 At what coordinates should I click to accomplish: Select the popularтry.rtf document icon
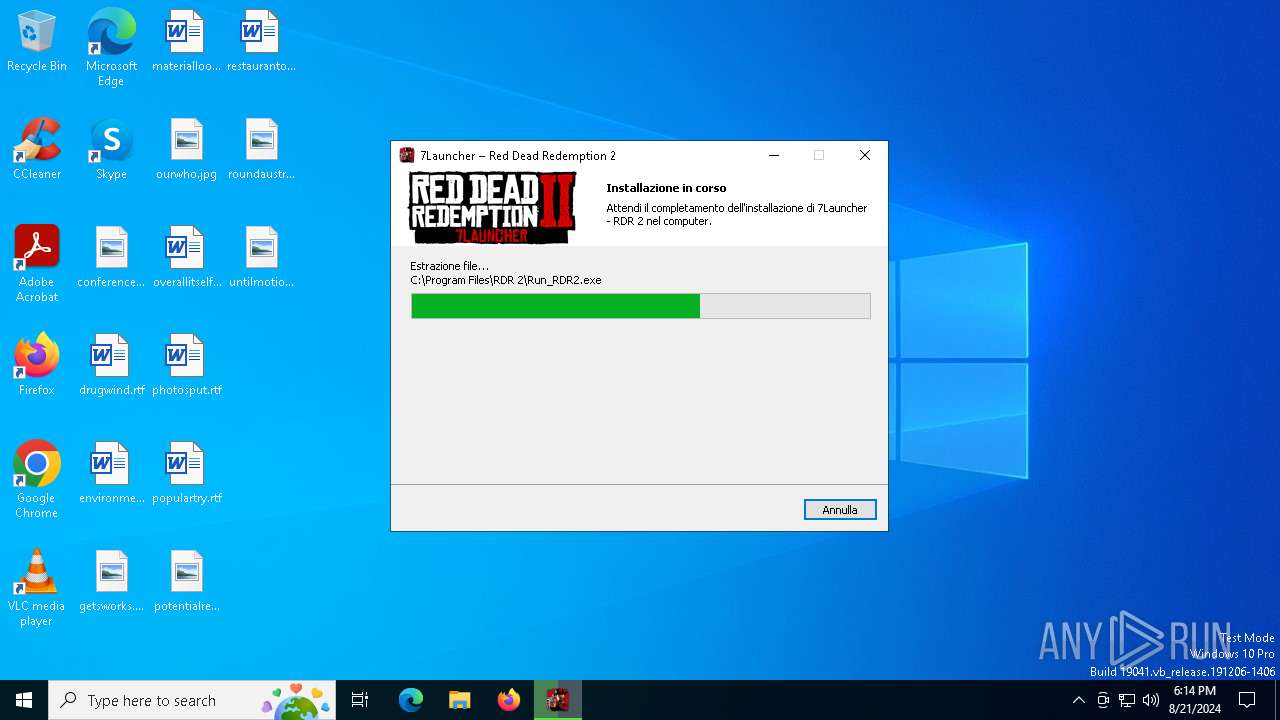coord(186,474)
